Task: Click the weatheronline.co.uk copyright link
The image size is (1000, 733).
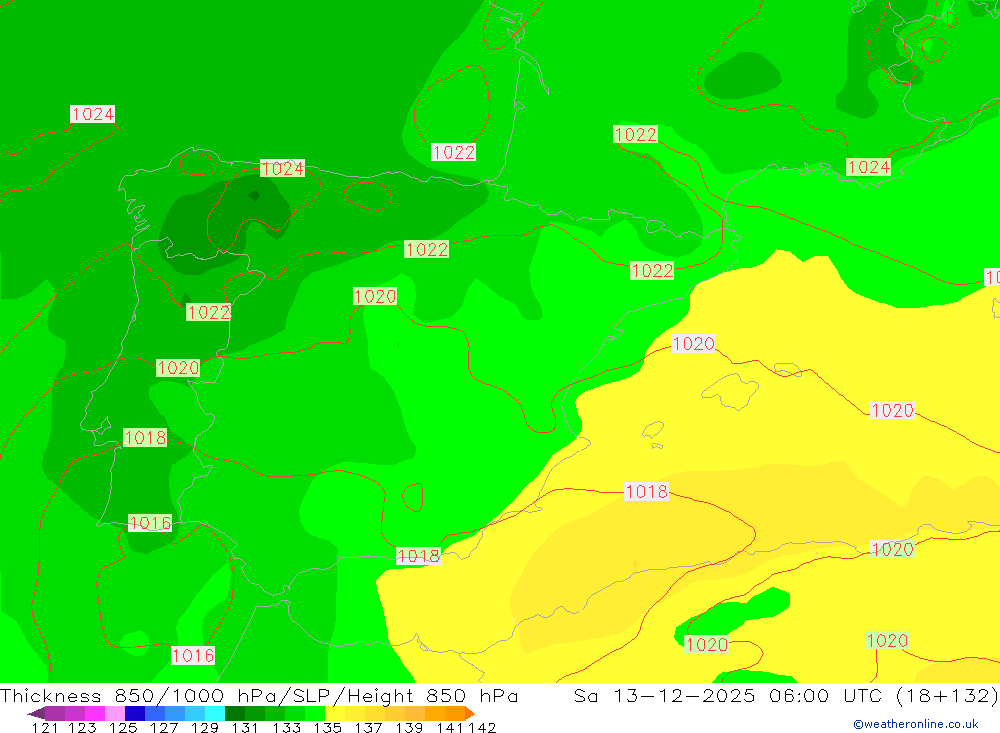Action: [916, 724]
